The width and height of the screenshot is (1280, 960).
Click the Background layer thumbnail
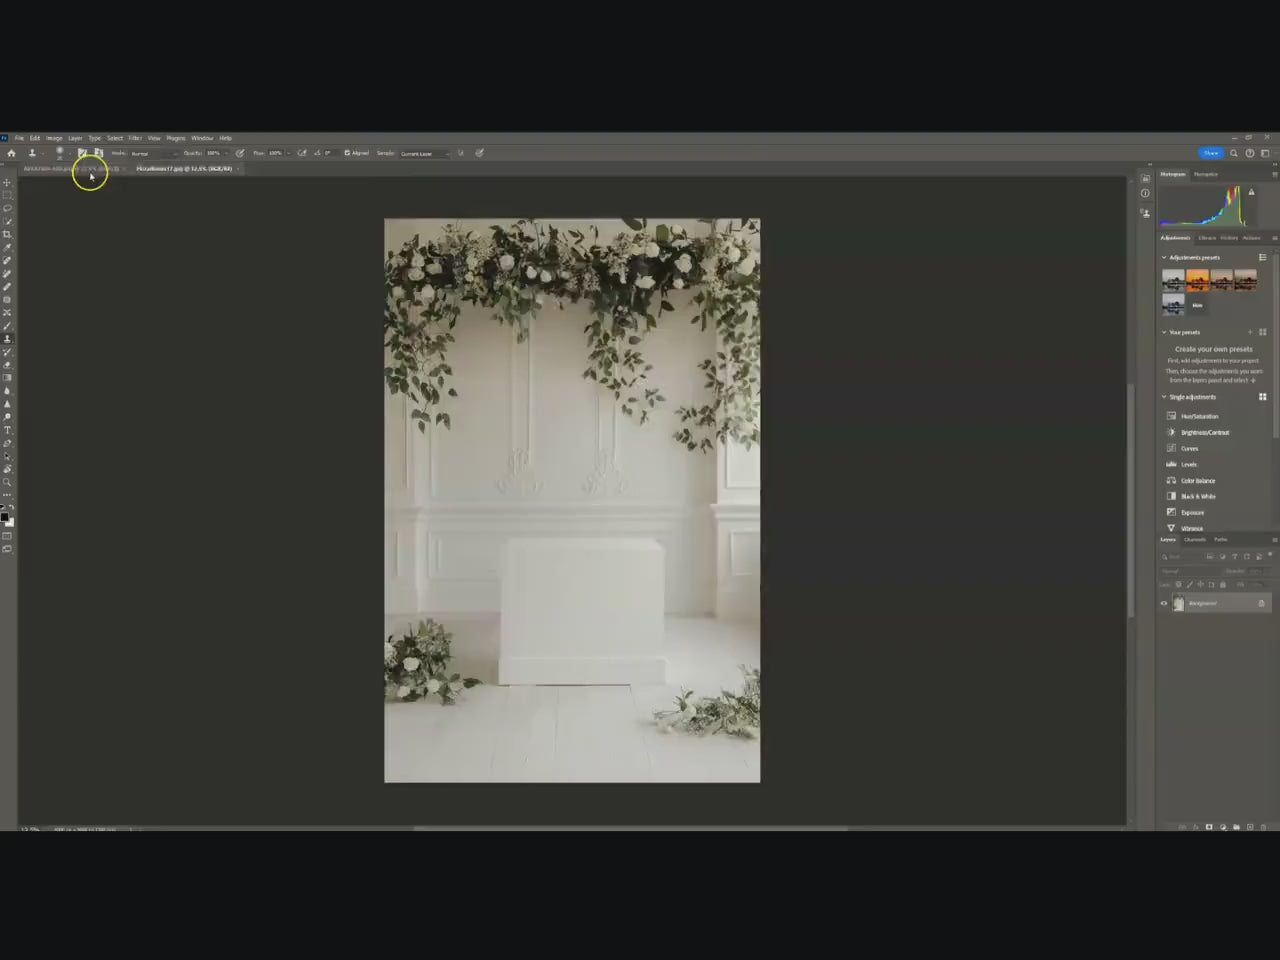click(1178, 603)
